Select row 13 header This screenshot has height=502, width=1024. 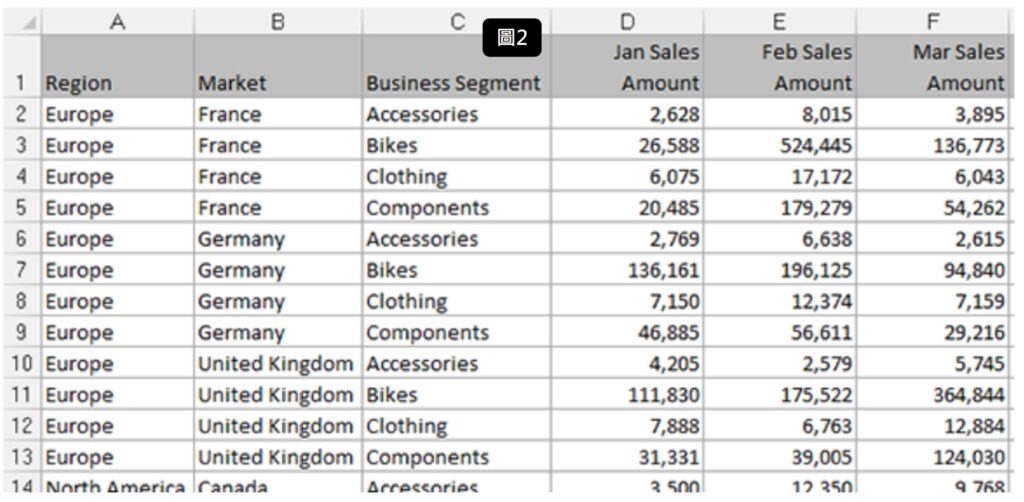[20, 457]
